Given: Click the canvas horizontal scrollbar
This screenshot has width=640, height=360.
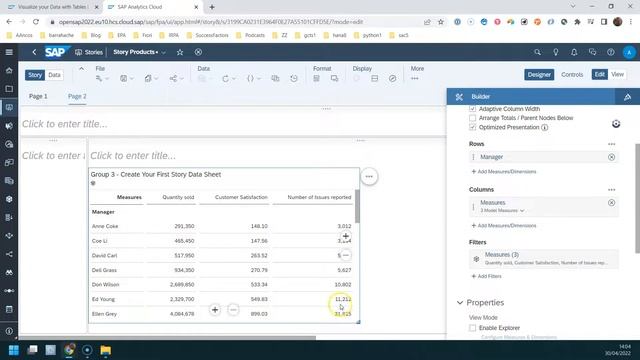Looking at the screenshot, I should 167,338.
